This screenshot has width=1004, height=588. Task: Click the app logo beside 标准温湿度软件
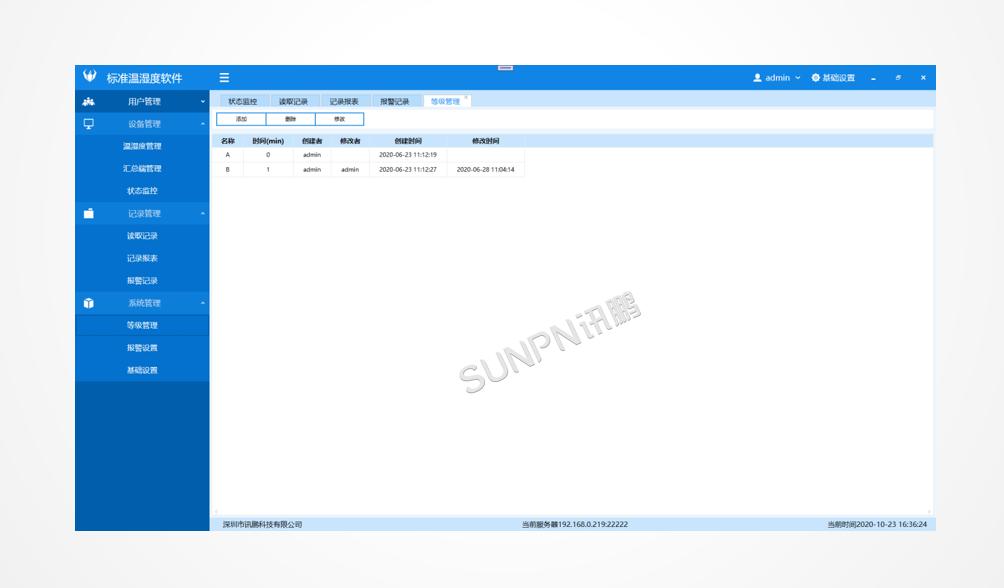[89, 77]
